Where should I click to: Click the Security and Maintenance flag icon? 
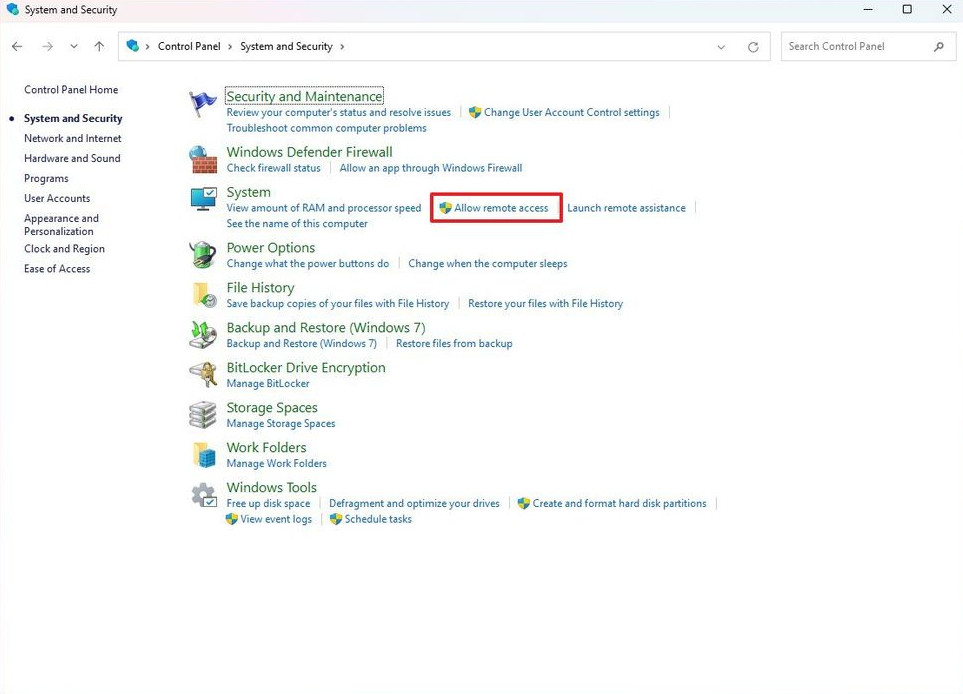(203, 104)
